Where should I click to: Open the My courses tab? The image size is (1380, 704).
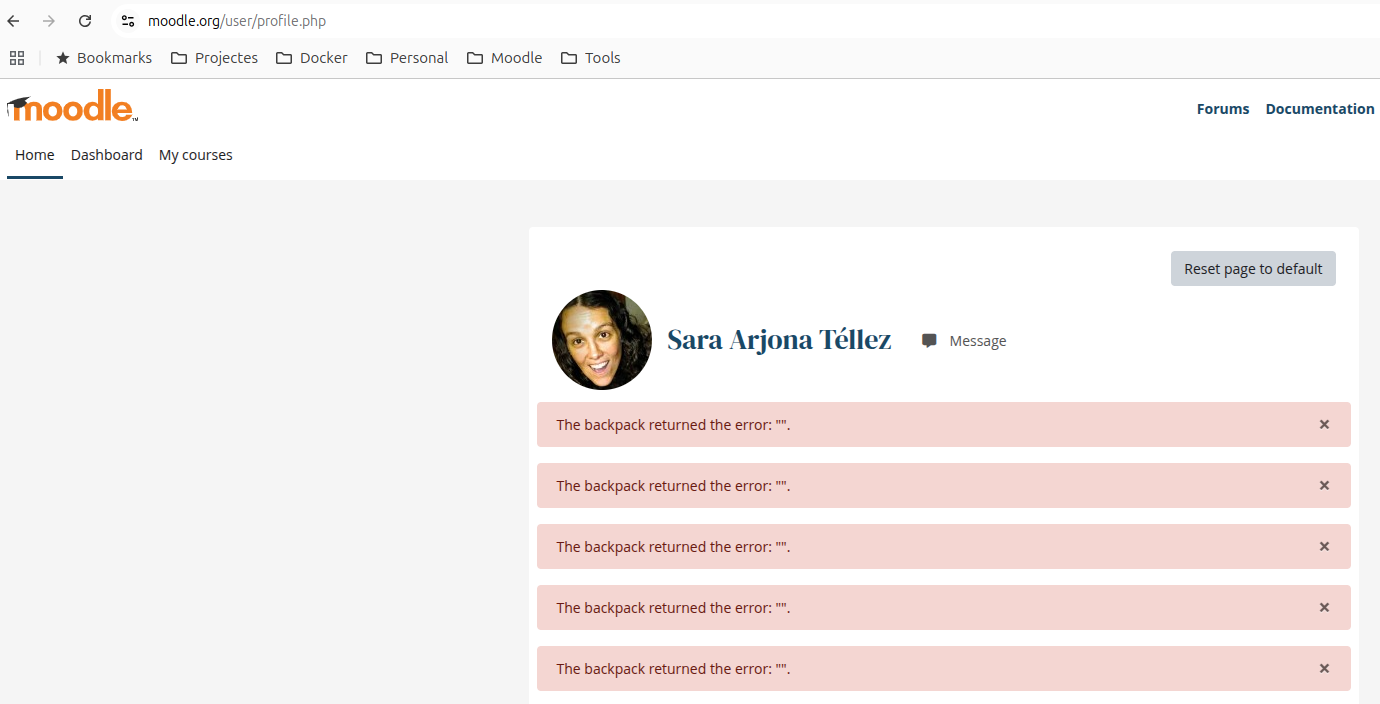(x=196, y=155)
